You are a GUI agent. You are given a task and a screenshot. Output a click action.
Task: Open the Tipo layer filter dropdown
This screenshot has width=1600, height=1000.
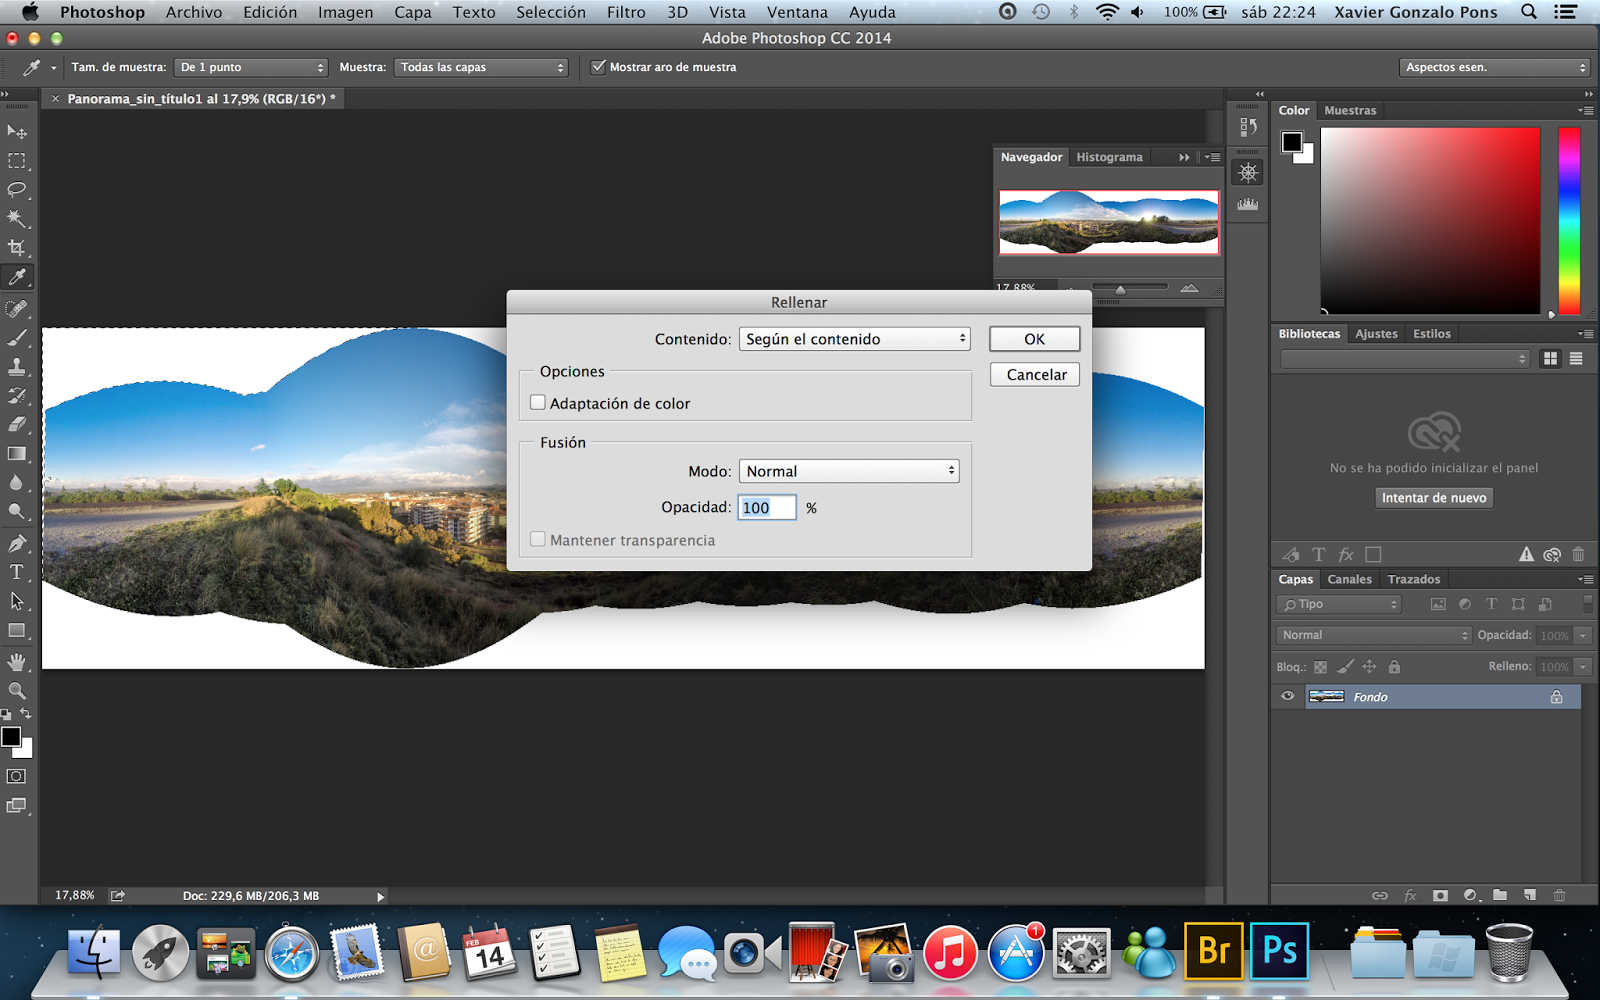point(1338,604)
